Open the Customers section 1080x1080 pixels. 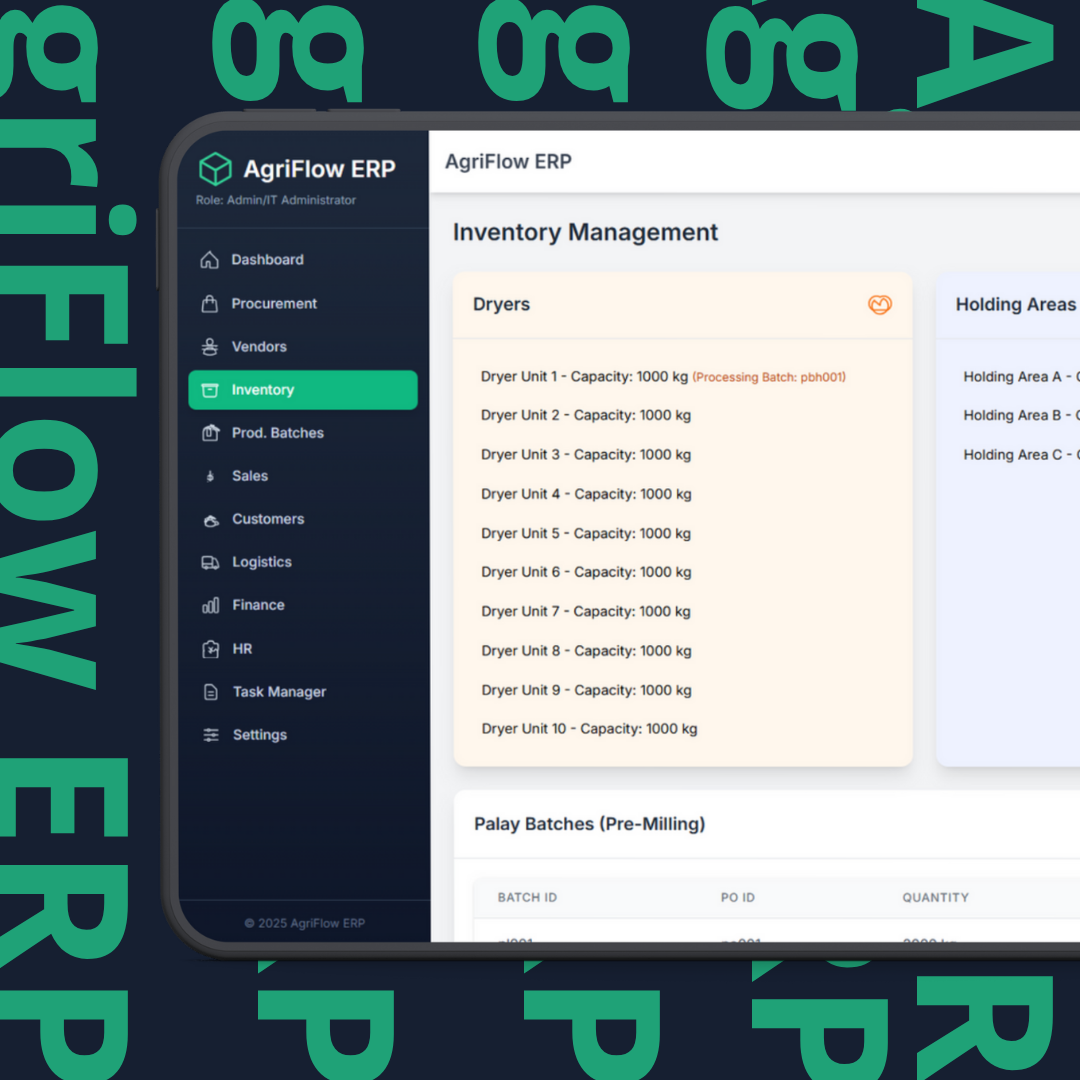point(267,519)
